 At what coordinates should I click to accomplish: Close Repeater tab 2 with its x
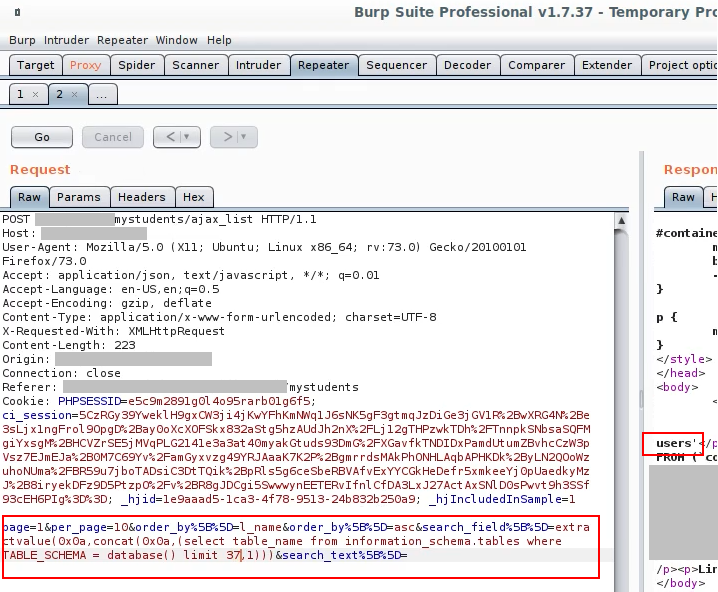(x=74, y=94)
